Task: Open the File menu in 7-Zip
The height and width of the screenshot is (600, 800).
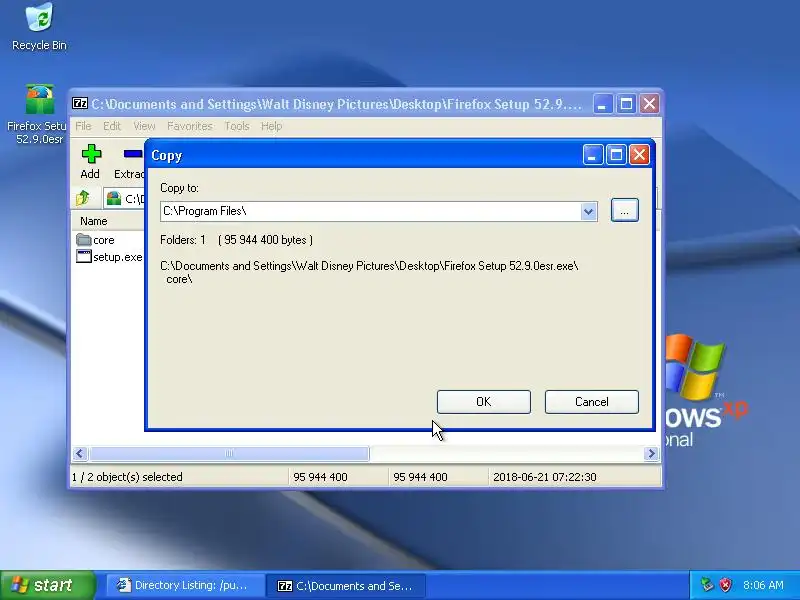Action: tap(83, 126)
